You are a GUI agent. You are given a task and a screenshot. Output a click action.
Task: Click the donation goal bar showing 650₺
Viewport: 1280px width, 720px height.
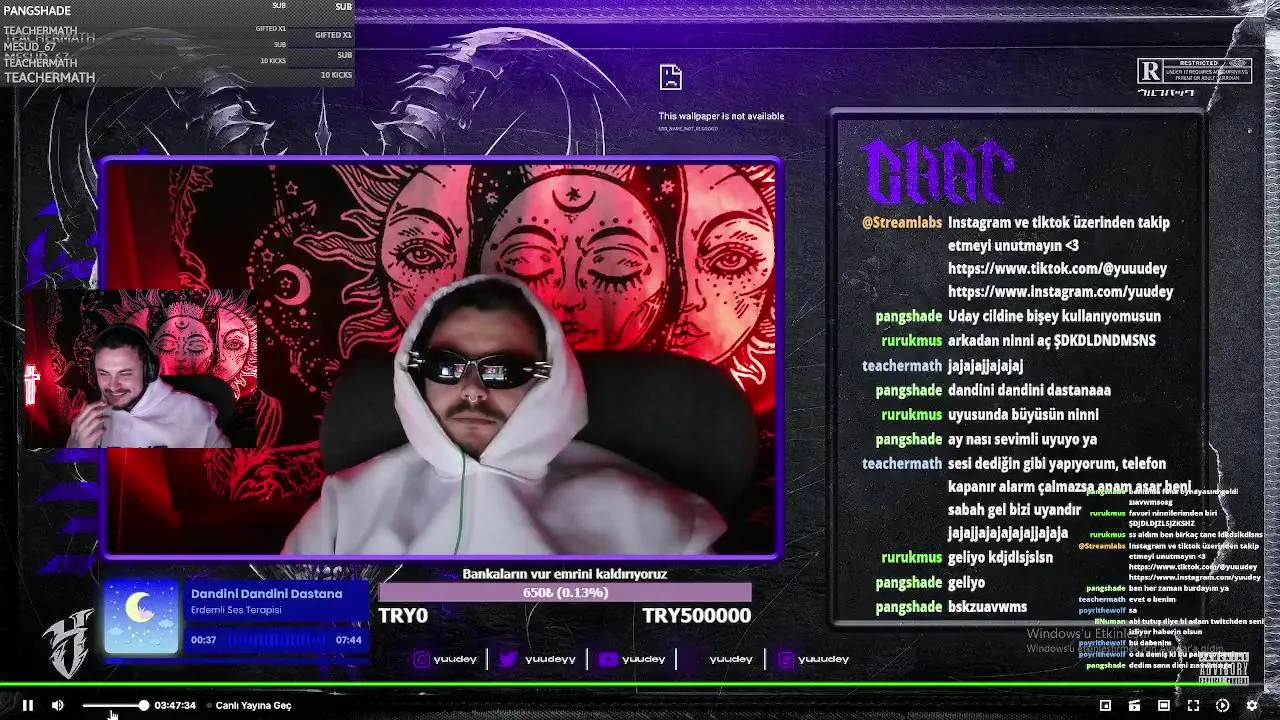(565, 593)
